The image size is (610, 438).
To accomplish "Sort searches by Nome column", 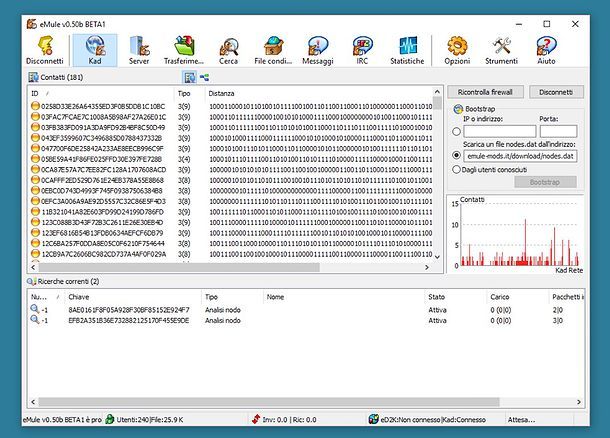I will (x=344, y=297).
